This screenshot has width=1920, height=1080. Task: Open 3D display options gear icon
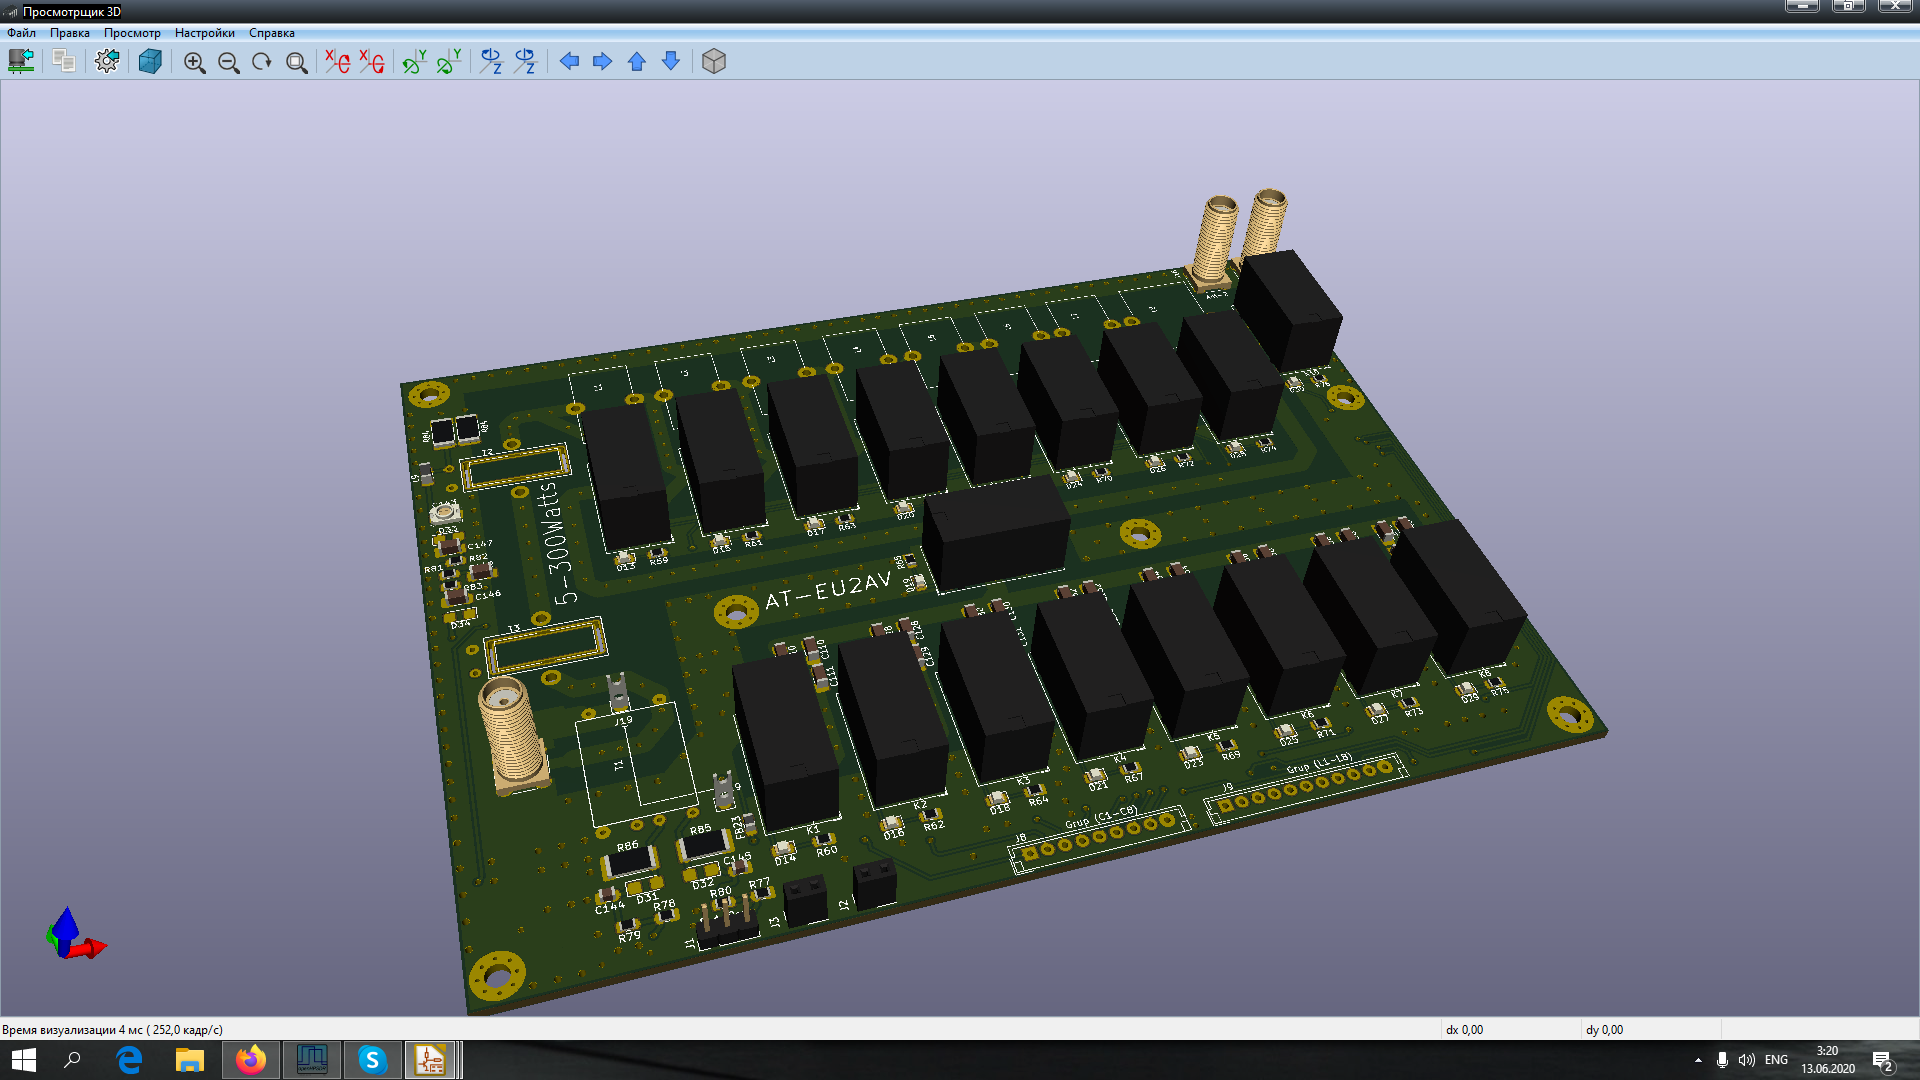(107, 62)
